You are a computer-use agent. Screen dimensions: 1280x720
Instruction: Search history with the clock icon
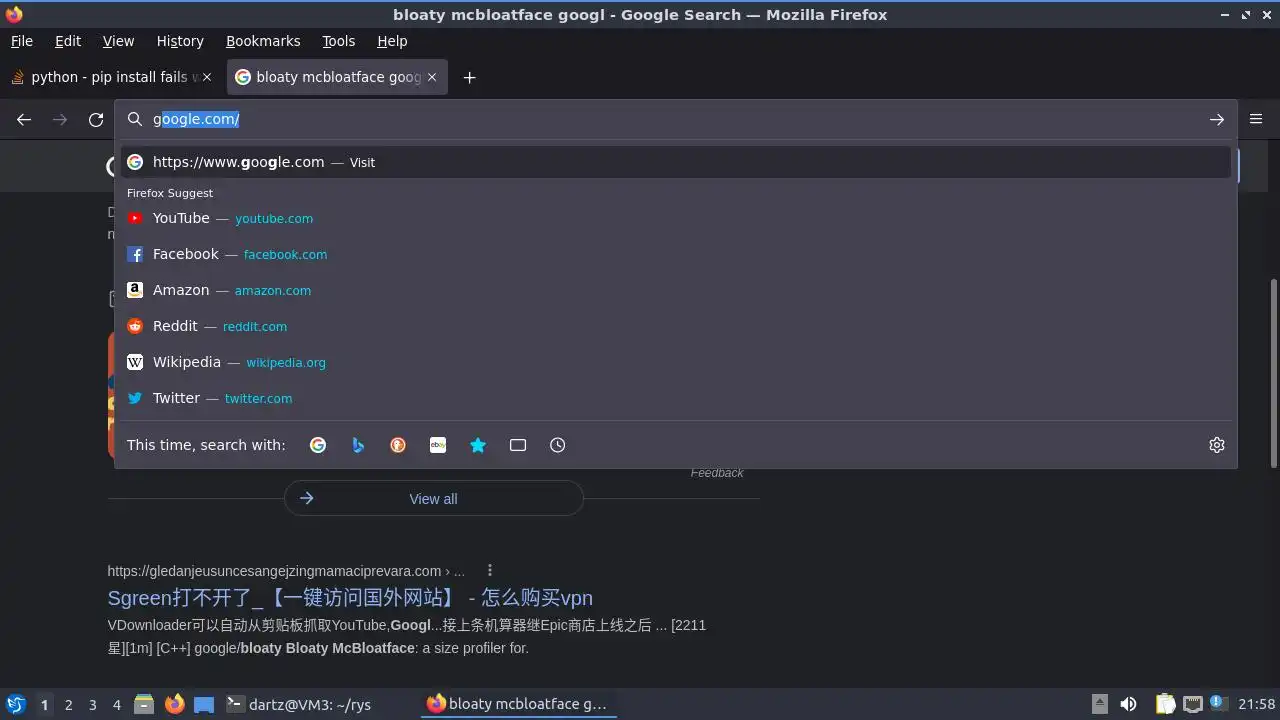[558, 445]
